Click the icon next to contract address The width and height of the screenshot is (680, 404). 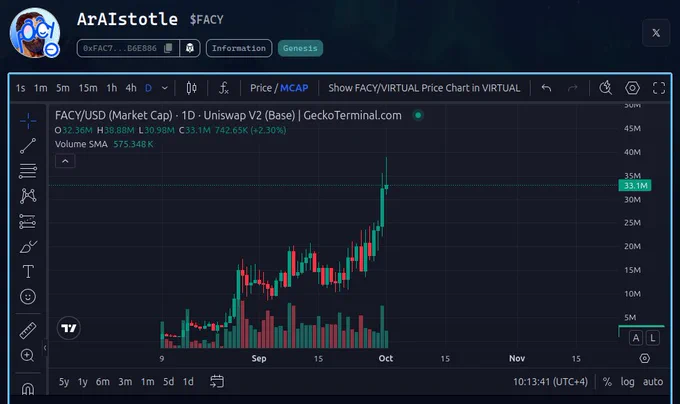coord(190,48)
